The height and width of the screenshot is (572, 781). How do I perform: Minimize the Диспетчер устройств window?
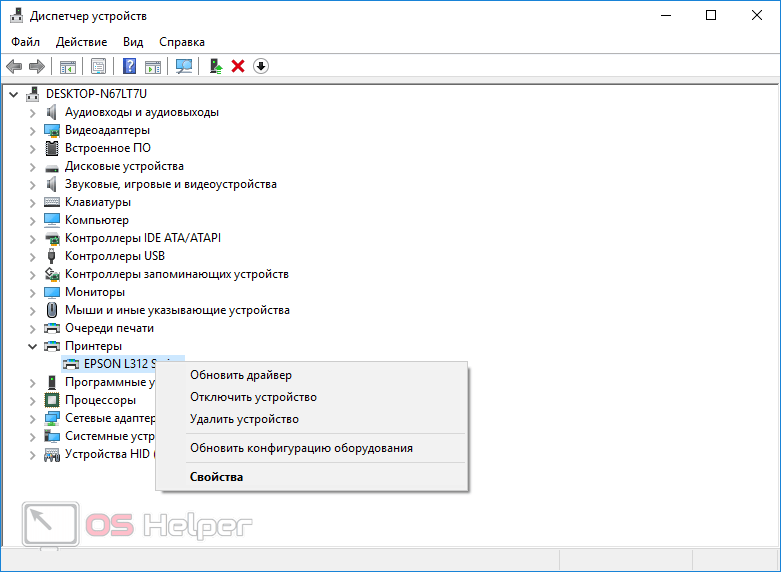click(x=665, y=15)
